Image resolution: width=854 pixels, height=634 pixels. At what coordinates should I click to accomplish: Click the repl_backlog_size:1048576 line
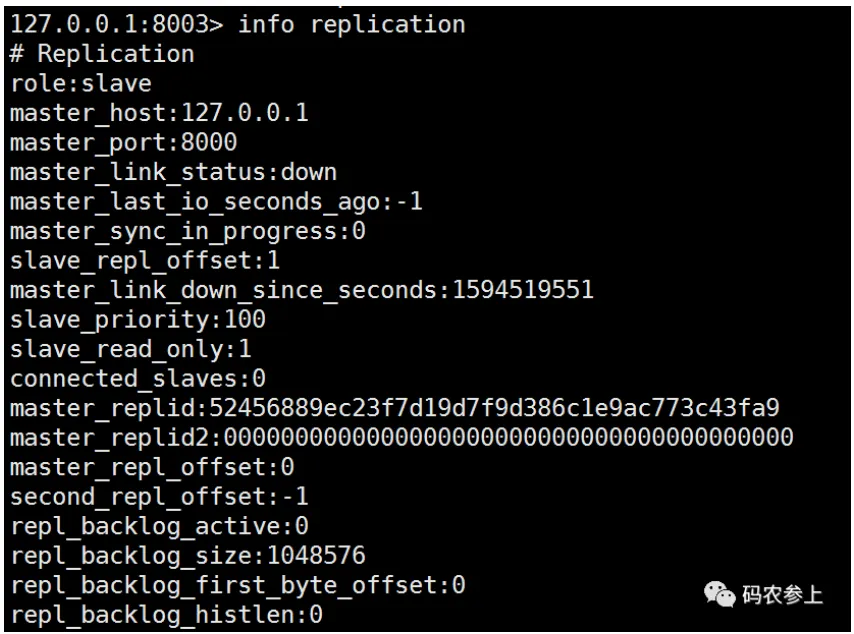coord(188,555)
